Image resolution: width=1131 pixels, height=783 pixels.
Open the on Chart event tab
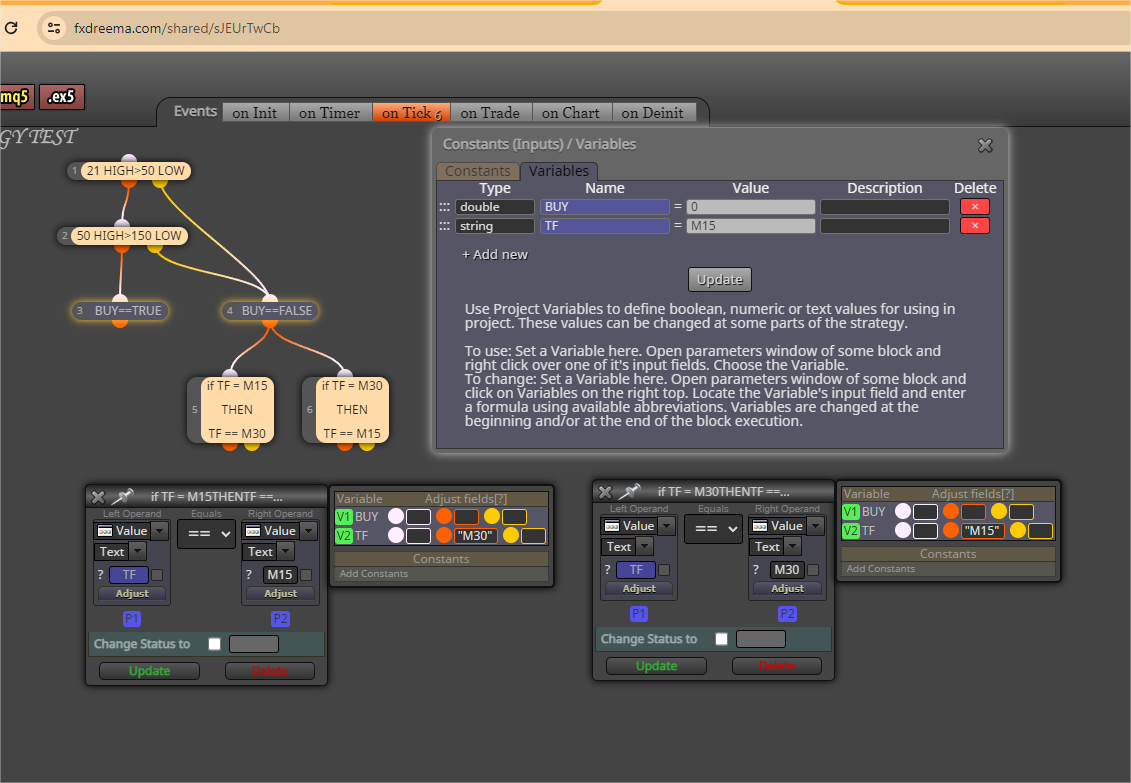[571, 112]
